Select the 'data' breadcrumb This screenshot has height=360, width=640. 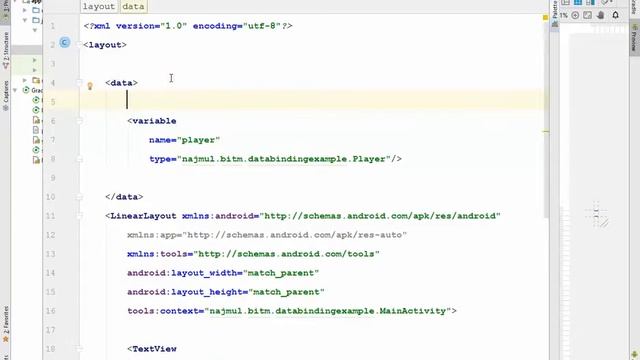pos(133,7)
